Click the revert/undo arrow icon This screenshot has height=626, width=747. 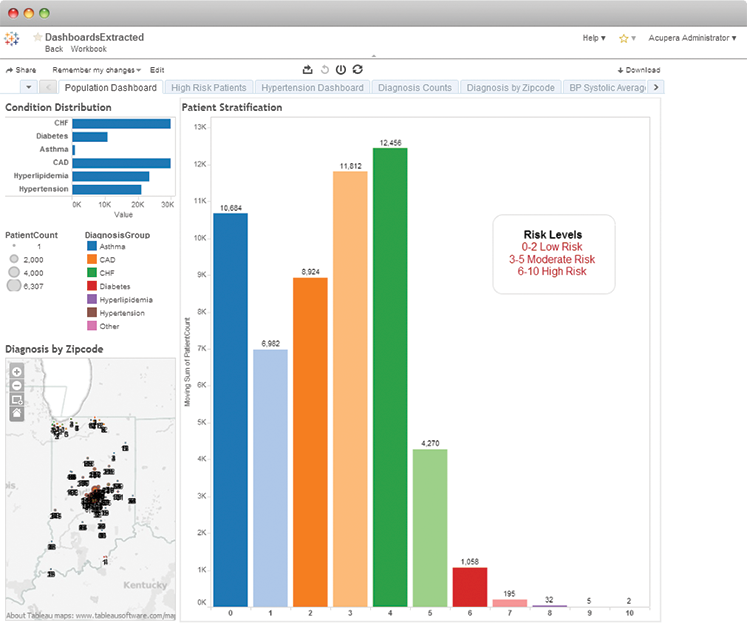(x=324, y=70)
